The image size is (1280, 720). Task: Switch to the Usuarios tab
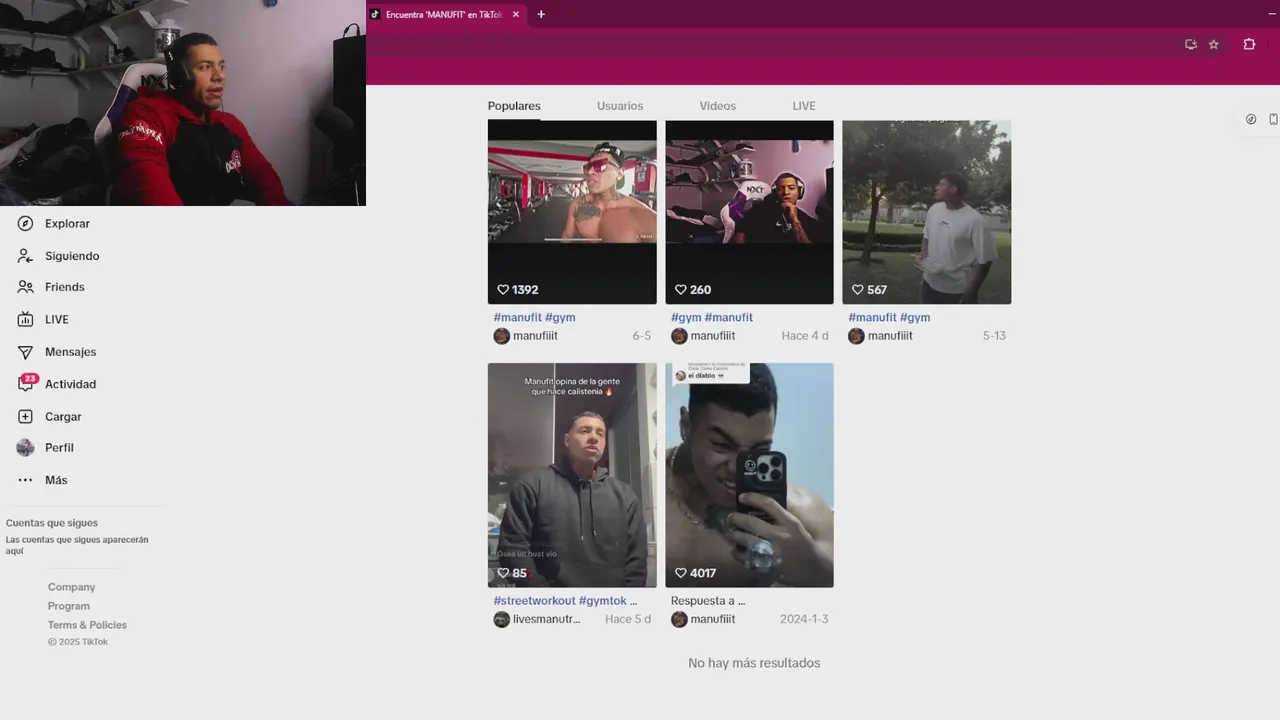point(620,106)
